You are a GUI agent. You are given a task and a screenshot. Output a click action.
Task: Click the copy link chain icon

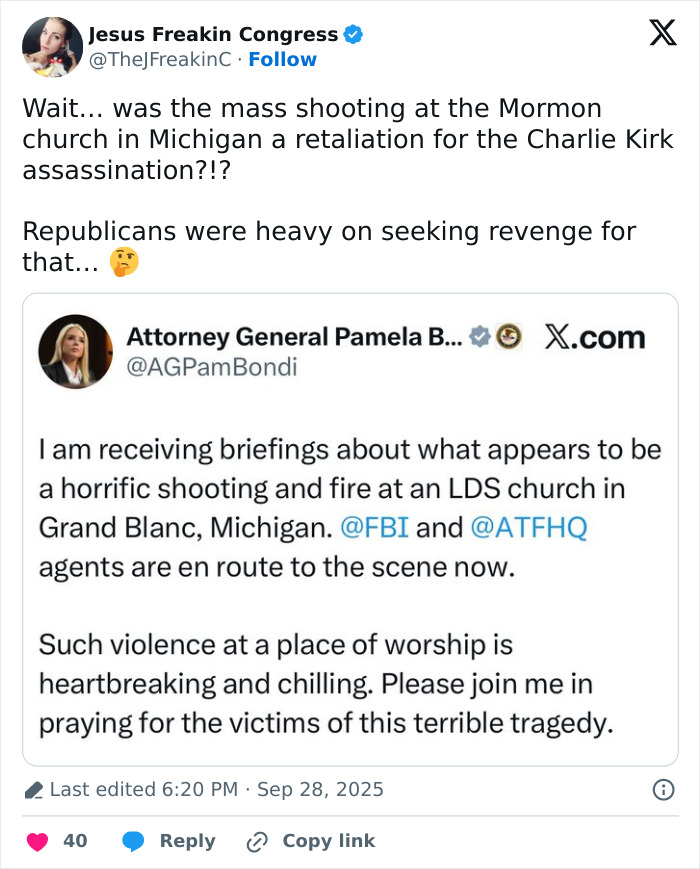(255, 841)
